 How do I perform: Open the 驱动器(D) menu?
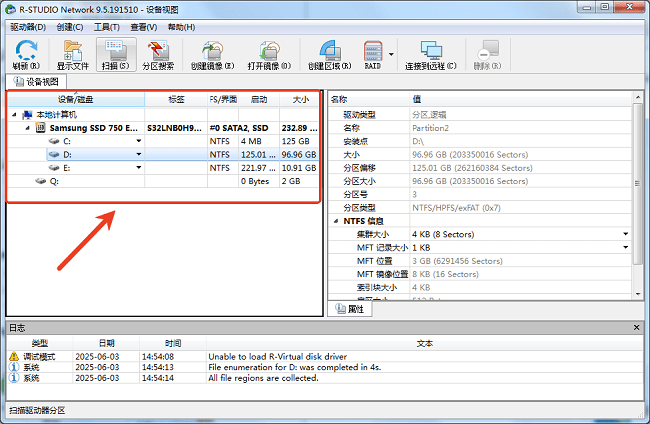[28, 27]
